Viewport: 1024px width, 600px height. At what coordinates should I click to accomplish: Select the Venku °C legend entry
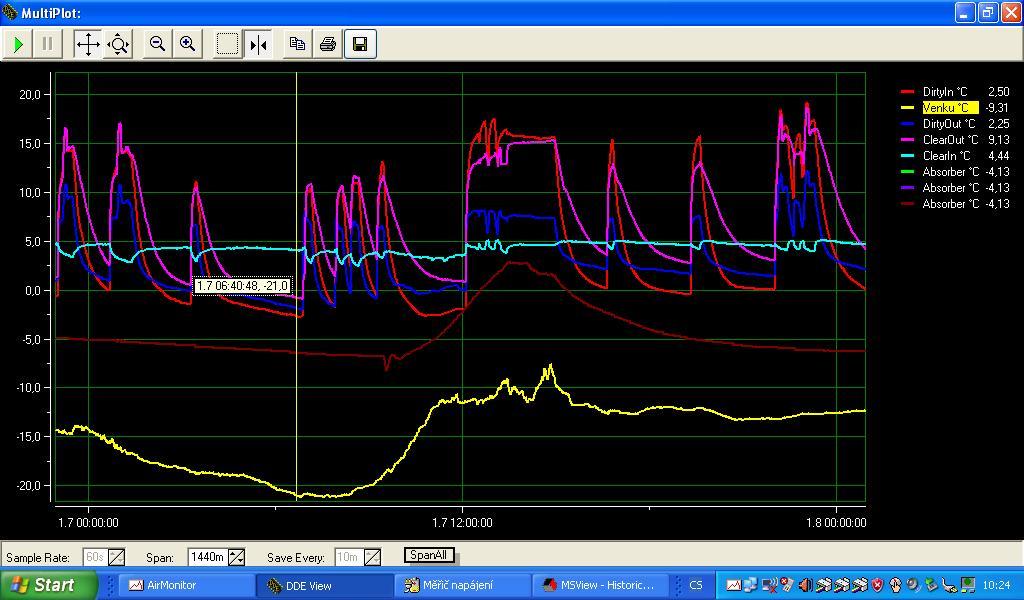(x=945, y=108)
